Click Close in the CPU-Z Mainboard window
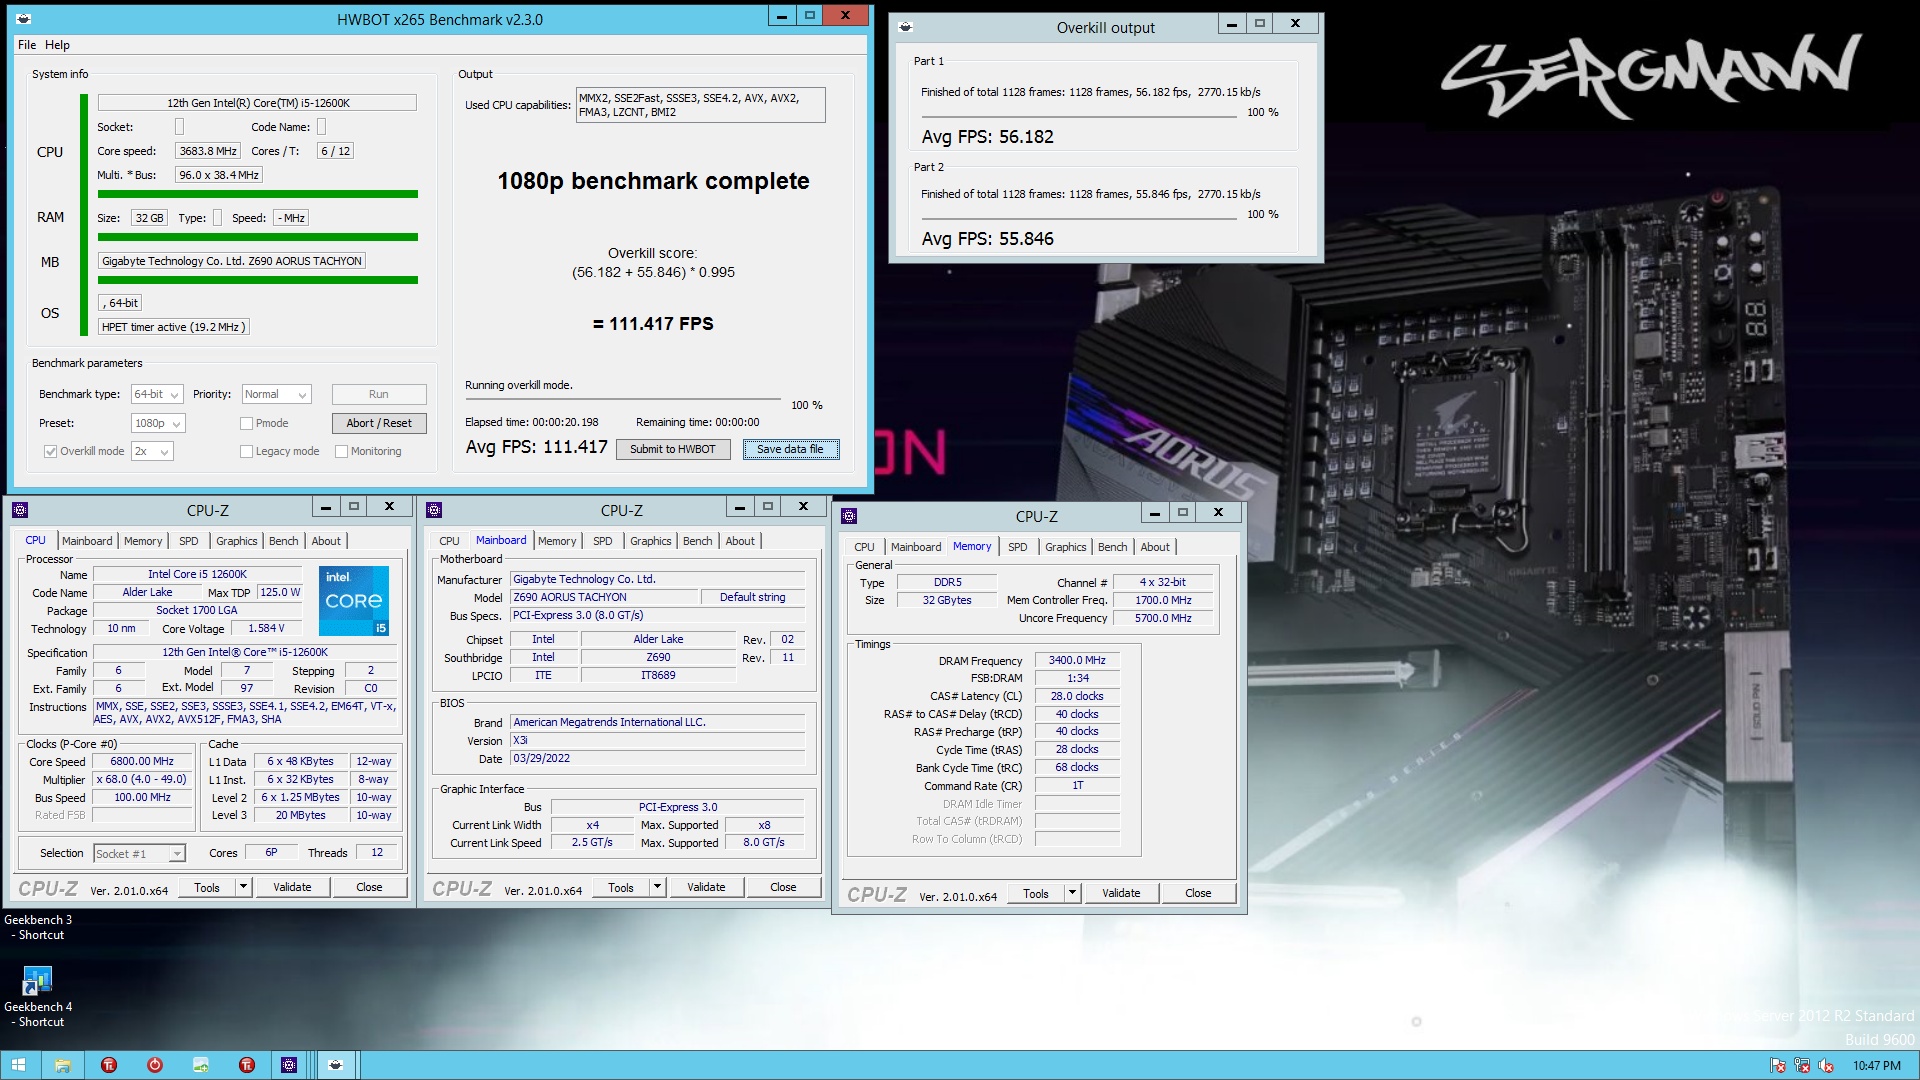 pos(783,887)
